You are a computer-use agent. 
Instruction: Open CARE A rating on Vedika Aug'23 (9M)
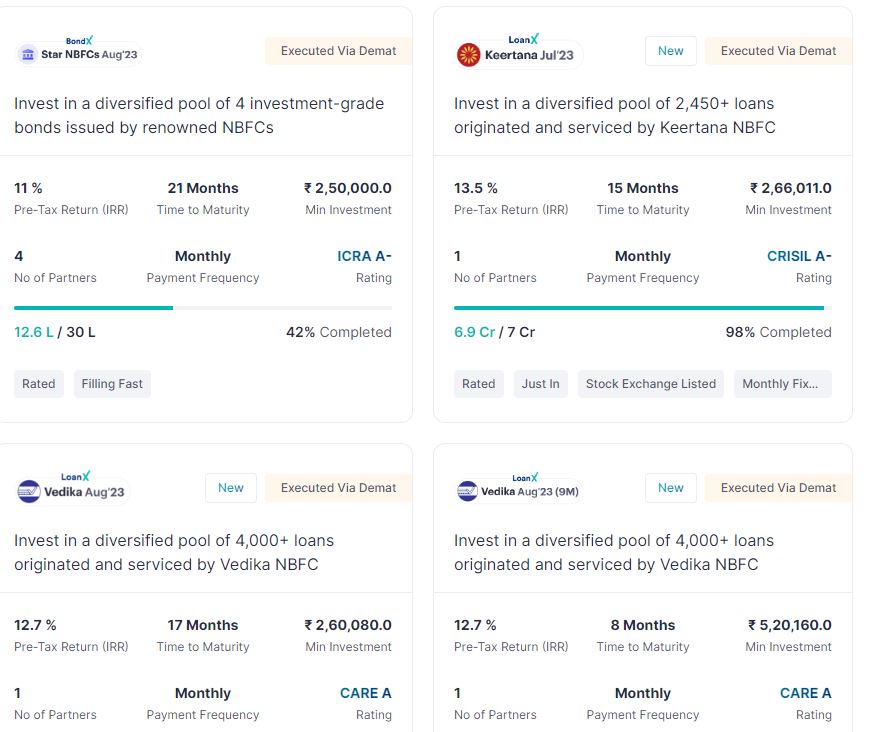pos(806,693)
